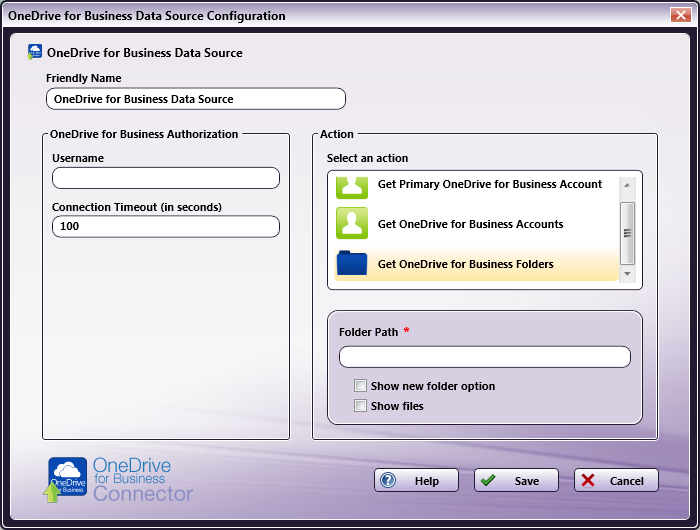Screen dimensions: 700x530
Task: Toggle the Show files checkbox
Action: [360, 405]
